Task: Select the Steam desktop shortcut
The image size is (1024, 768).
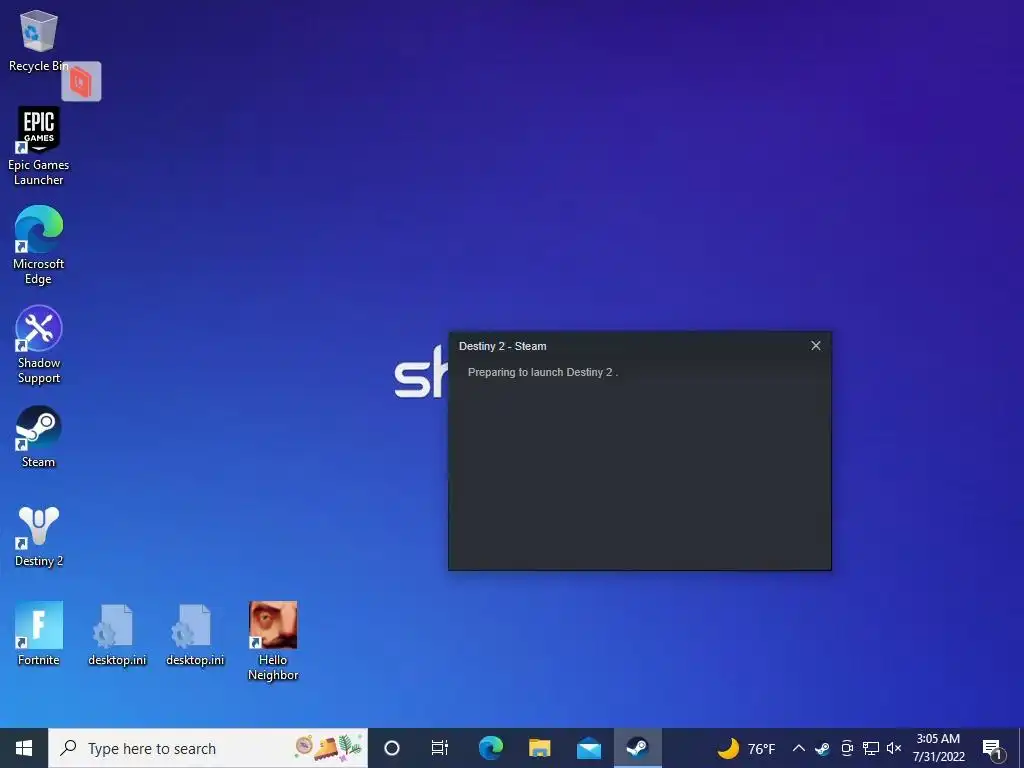Action: [x=39, y=436]
